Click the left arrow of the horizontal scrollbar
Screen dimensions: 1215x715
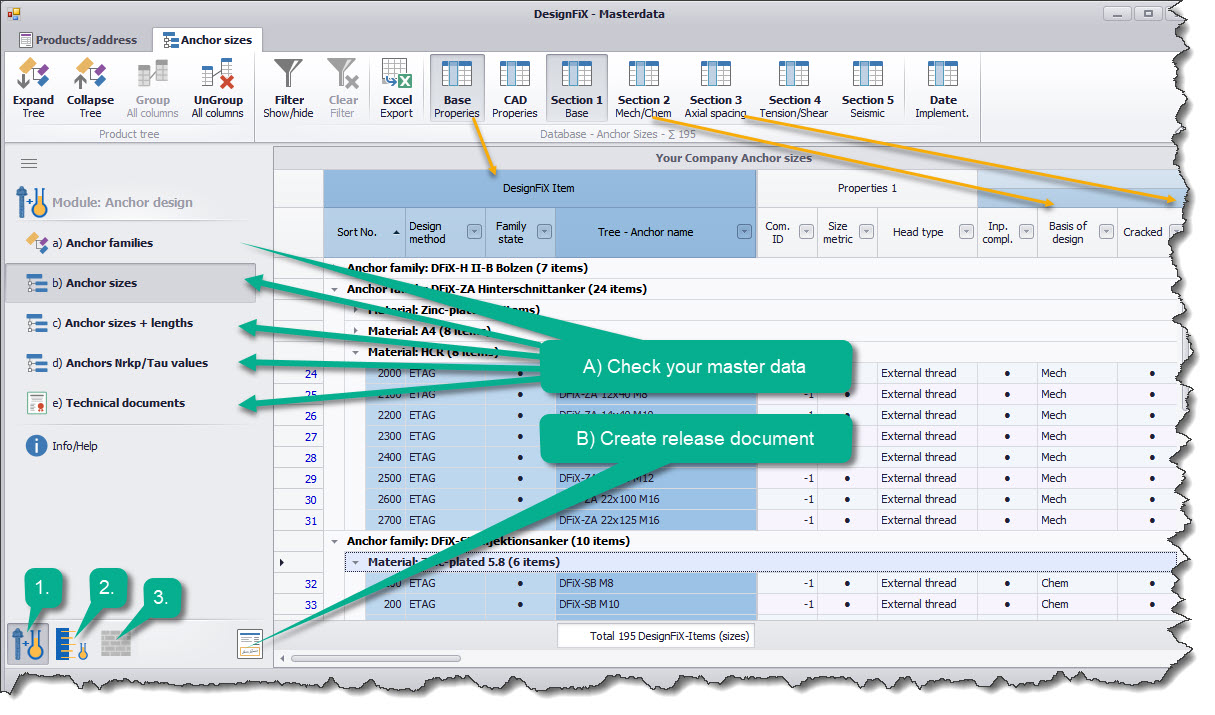coord(281,658)
